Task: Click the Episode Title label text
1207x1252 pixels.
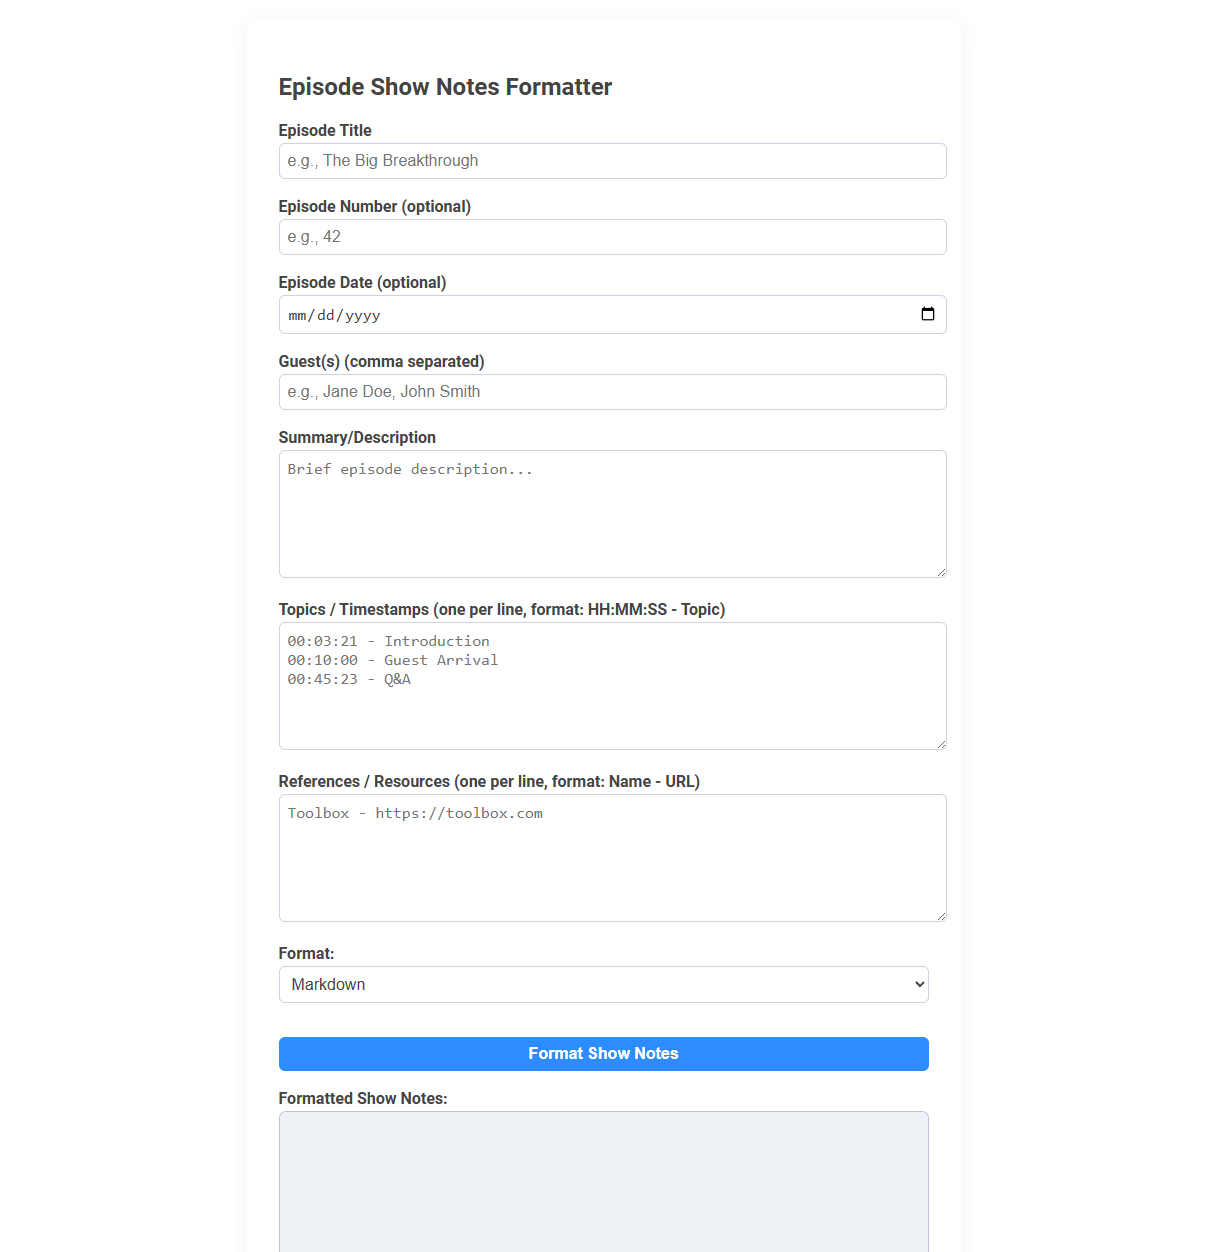Action: [324, 130]
